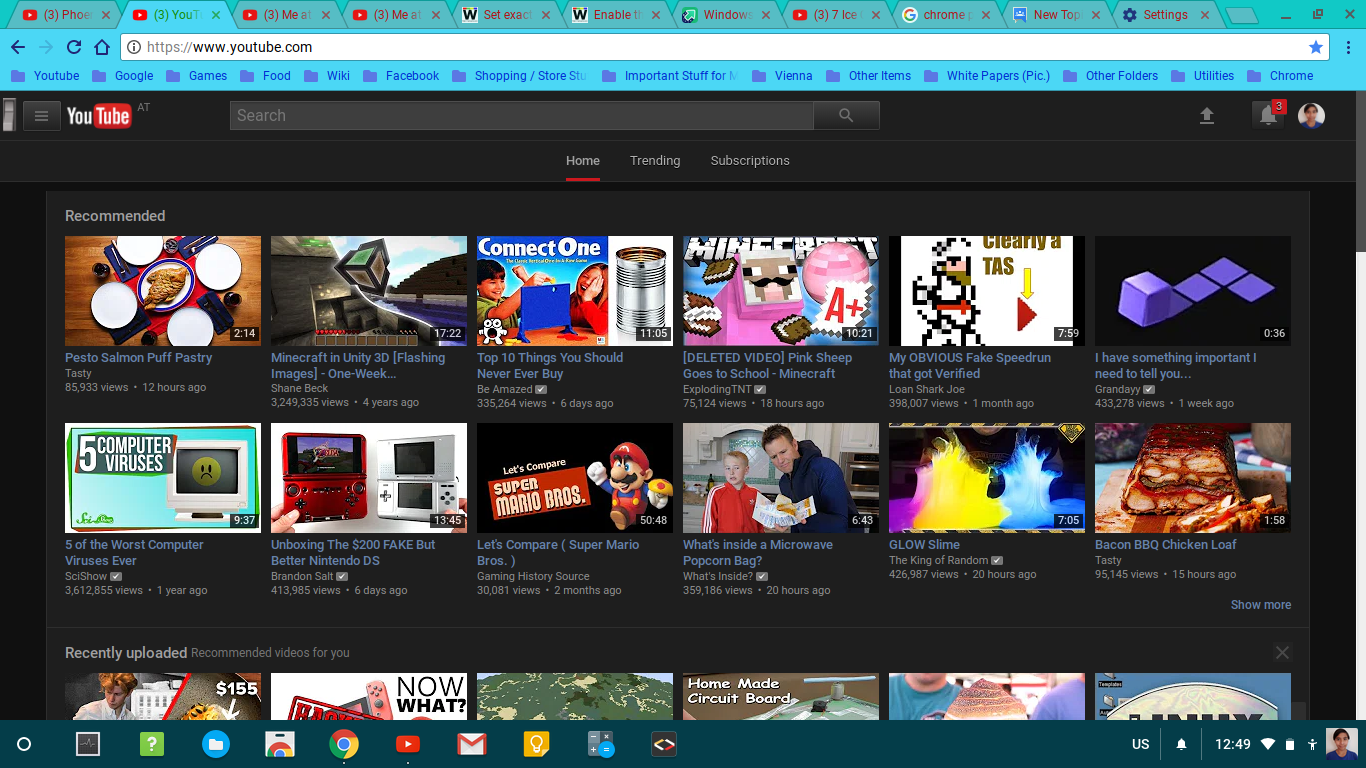The width and height of the screenshot is (1366, 768).
Task: Open the Youtube bookmarks folder
Action: pyautogui.click(x=45, y=76)
